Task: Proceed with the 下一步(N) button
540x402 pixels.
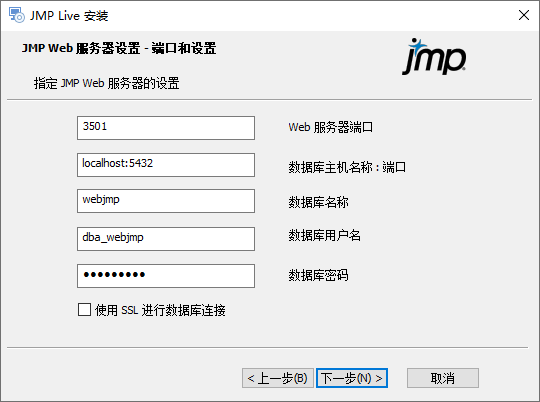Action: coord(352,378)
